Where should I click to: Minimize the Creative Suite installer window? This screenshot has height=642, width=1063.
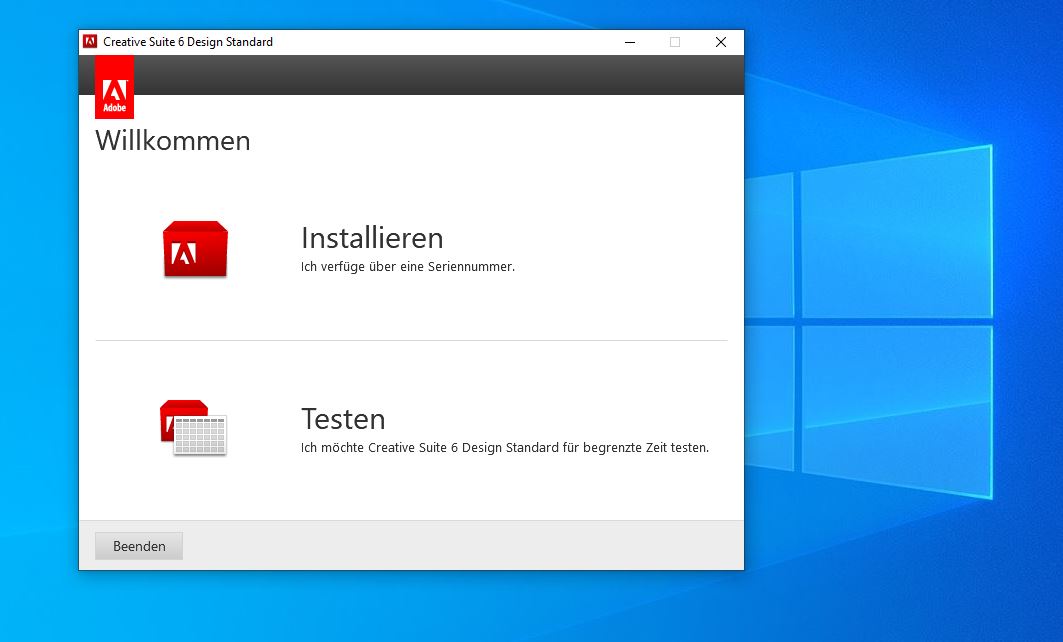pos(630,42)
